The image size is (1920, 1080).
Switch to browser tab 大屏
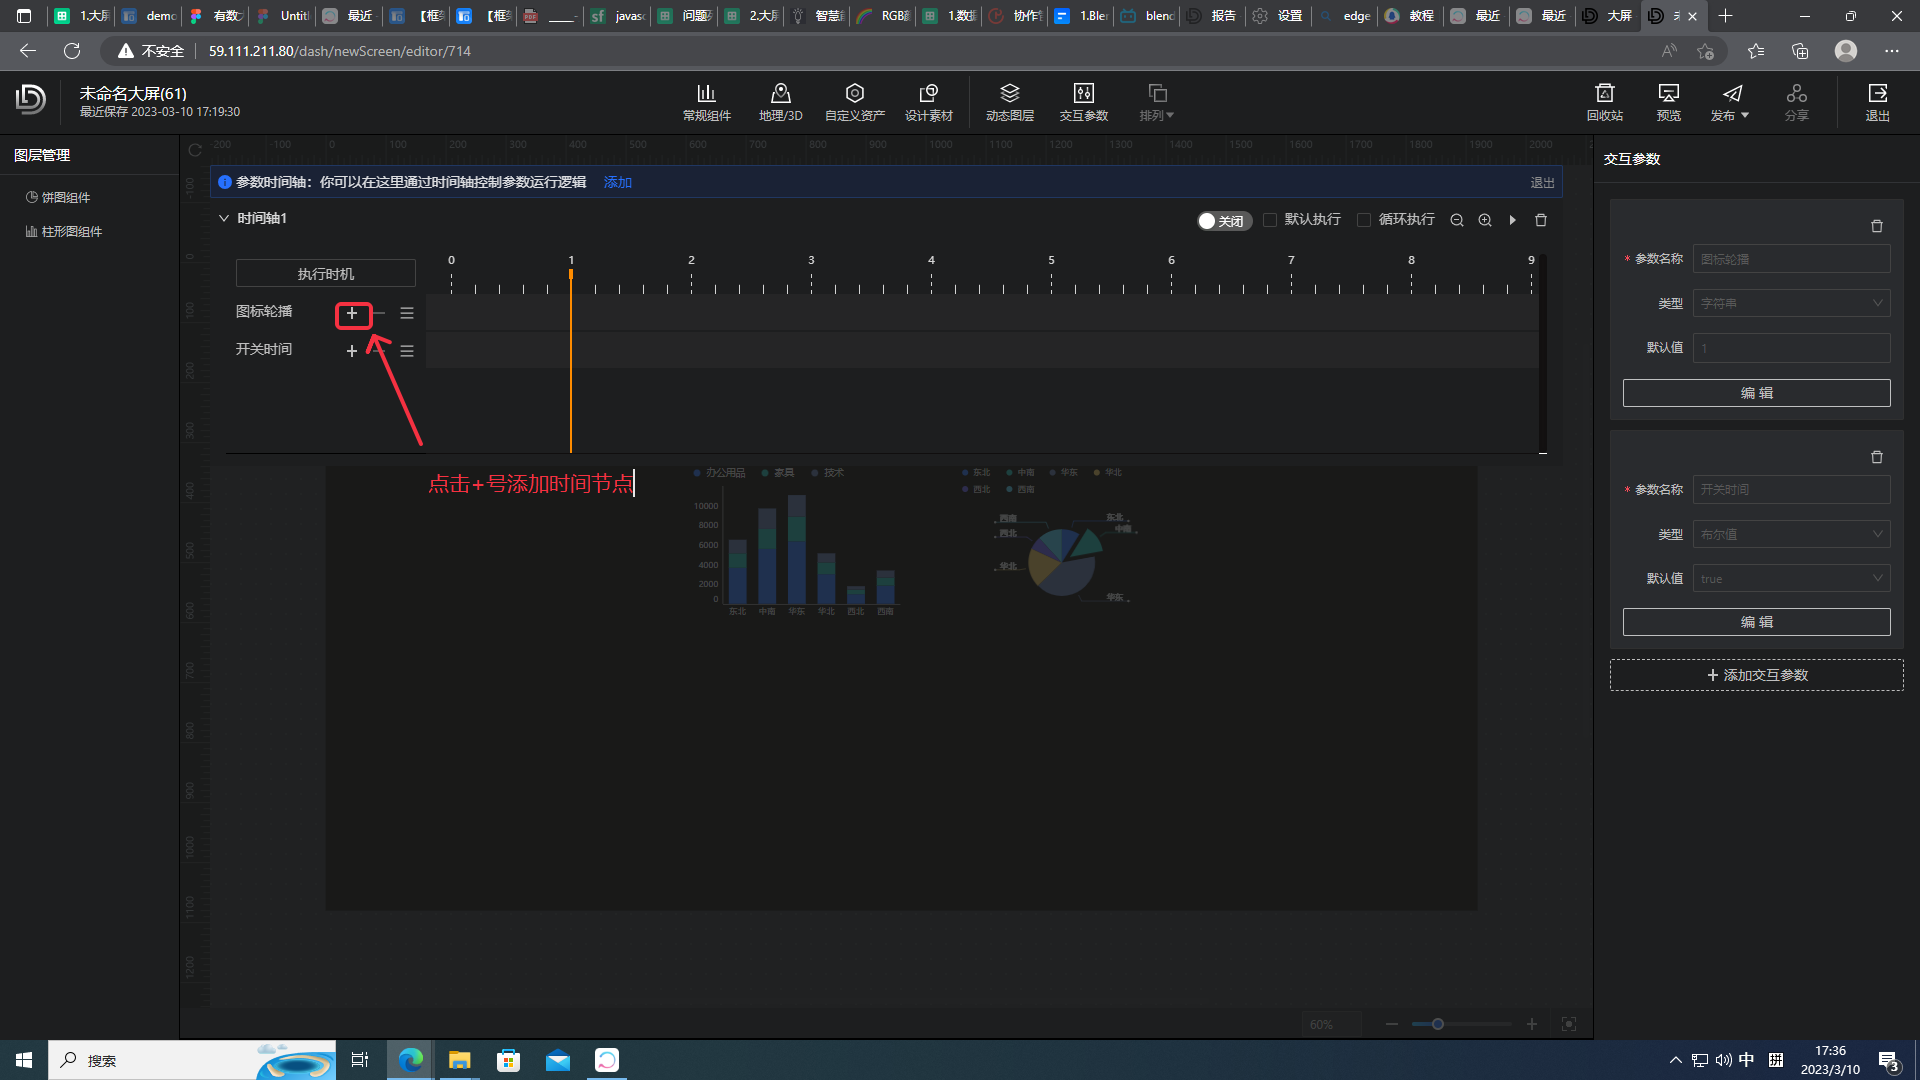[x=1608, y=16]
